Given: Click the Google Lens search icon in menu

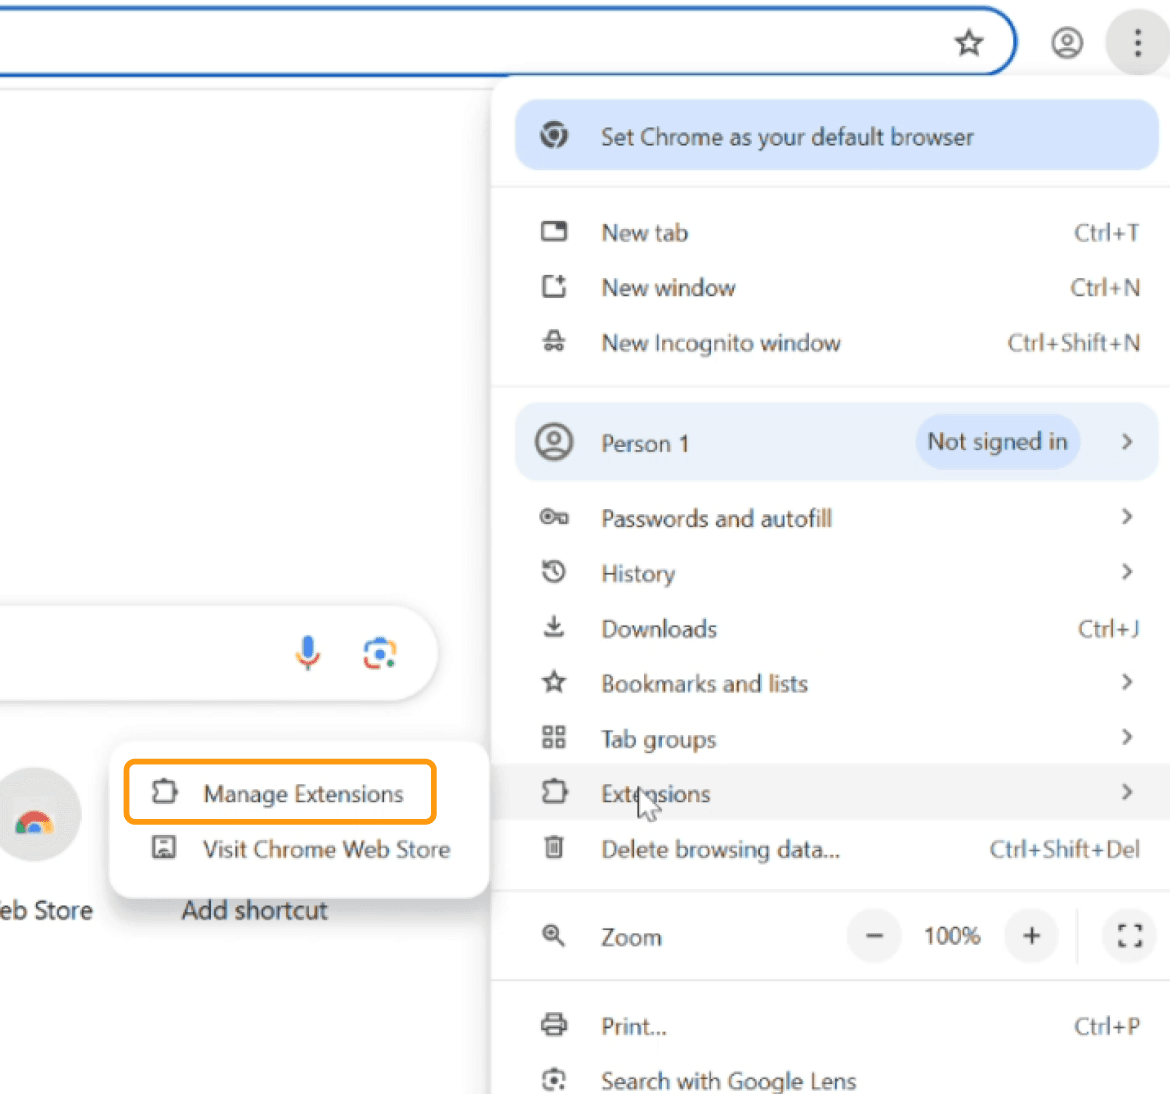Looking at the screenshot, I should coord(554,1079).
